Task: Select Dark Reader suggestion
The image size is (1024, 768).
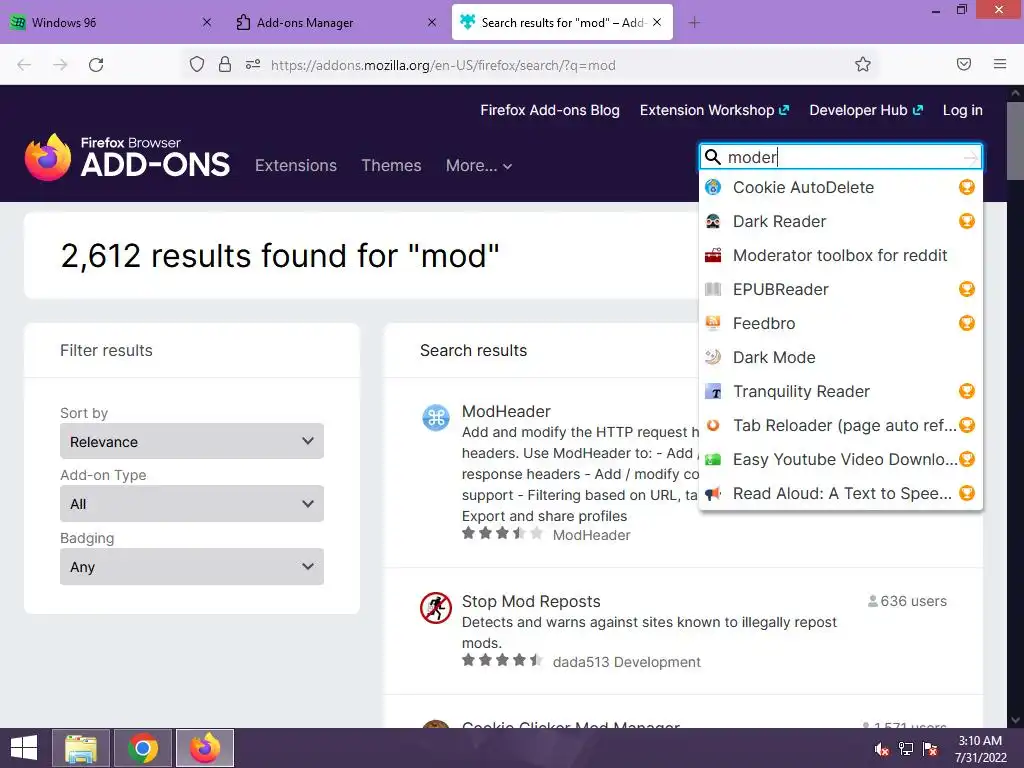Action: point(840,221)
